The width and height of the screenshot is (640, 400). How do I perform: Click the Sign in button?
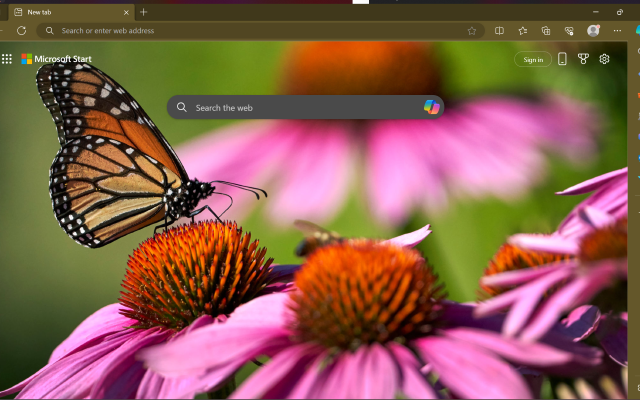533,60
